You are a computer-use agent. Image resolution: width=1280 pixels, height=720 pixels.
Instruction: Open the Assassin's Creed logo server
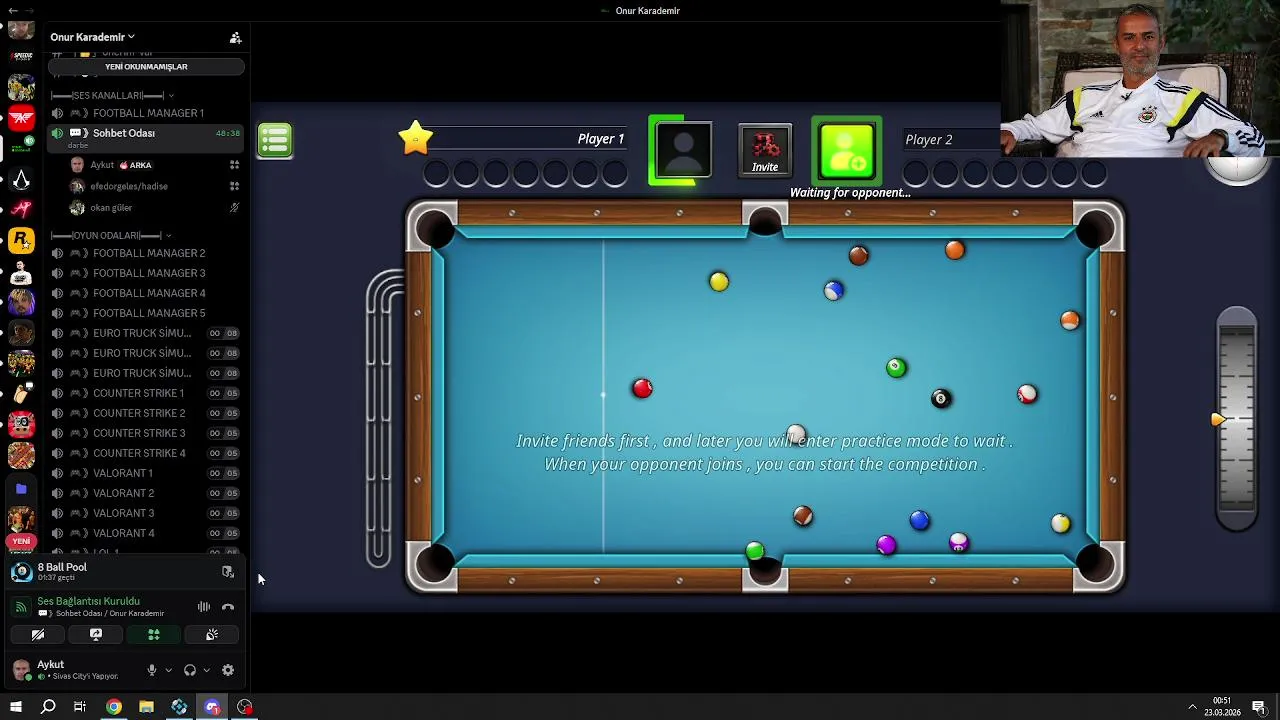coord(21,179)
